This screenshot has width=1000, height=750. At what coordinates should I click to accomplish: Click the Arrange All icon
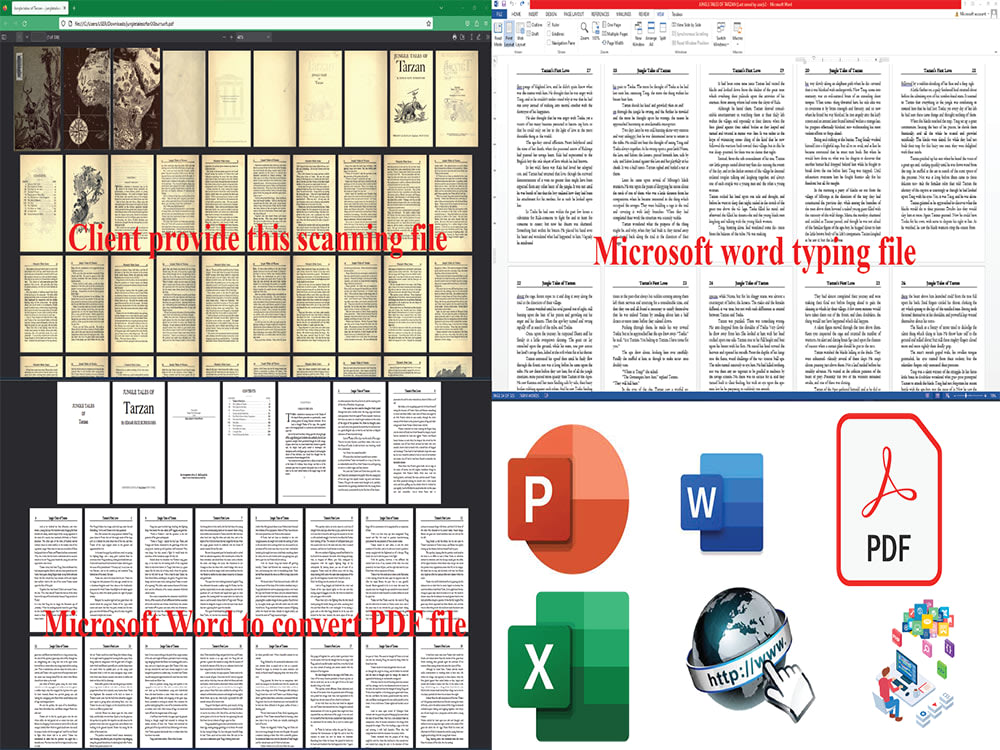651,34
